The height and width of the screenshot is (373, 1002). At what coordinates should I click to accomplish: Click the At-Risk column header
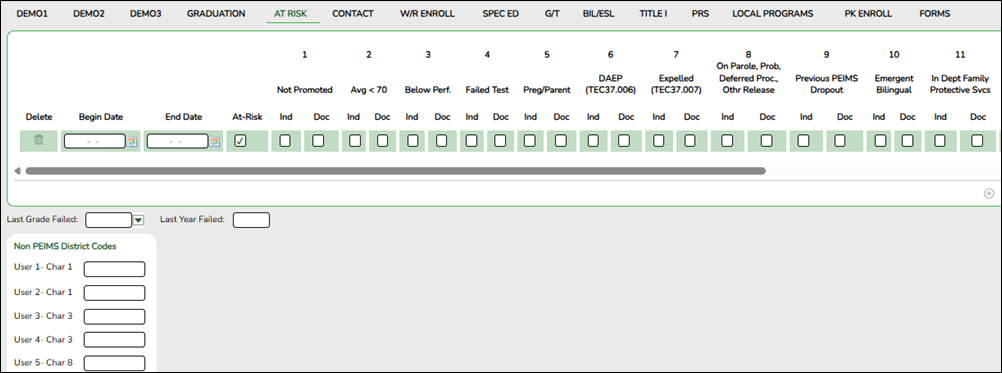pos(247,117)
